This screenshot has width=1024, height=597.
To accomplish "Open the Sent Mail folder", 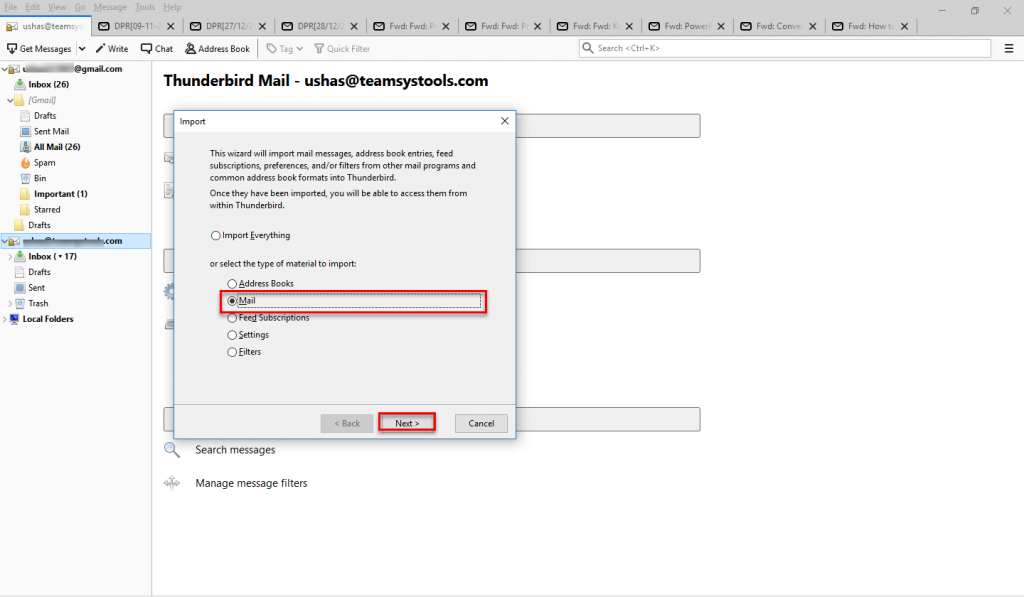I will tap(51, 131).
